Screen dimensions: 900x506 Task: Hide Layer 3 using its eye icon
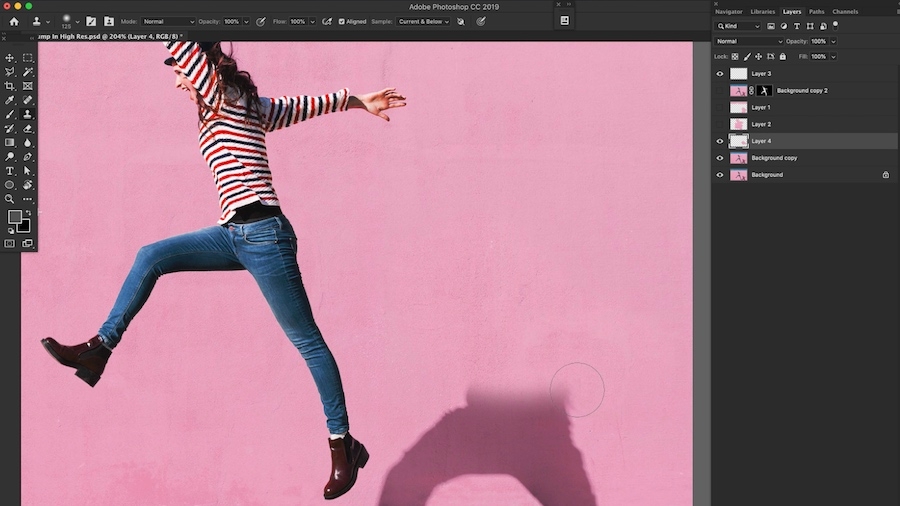click(x=720, y=74)
